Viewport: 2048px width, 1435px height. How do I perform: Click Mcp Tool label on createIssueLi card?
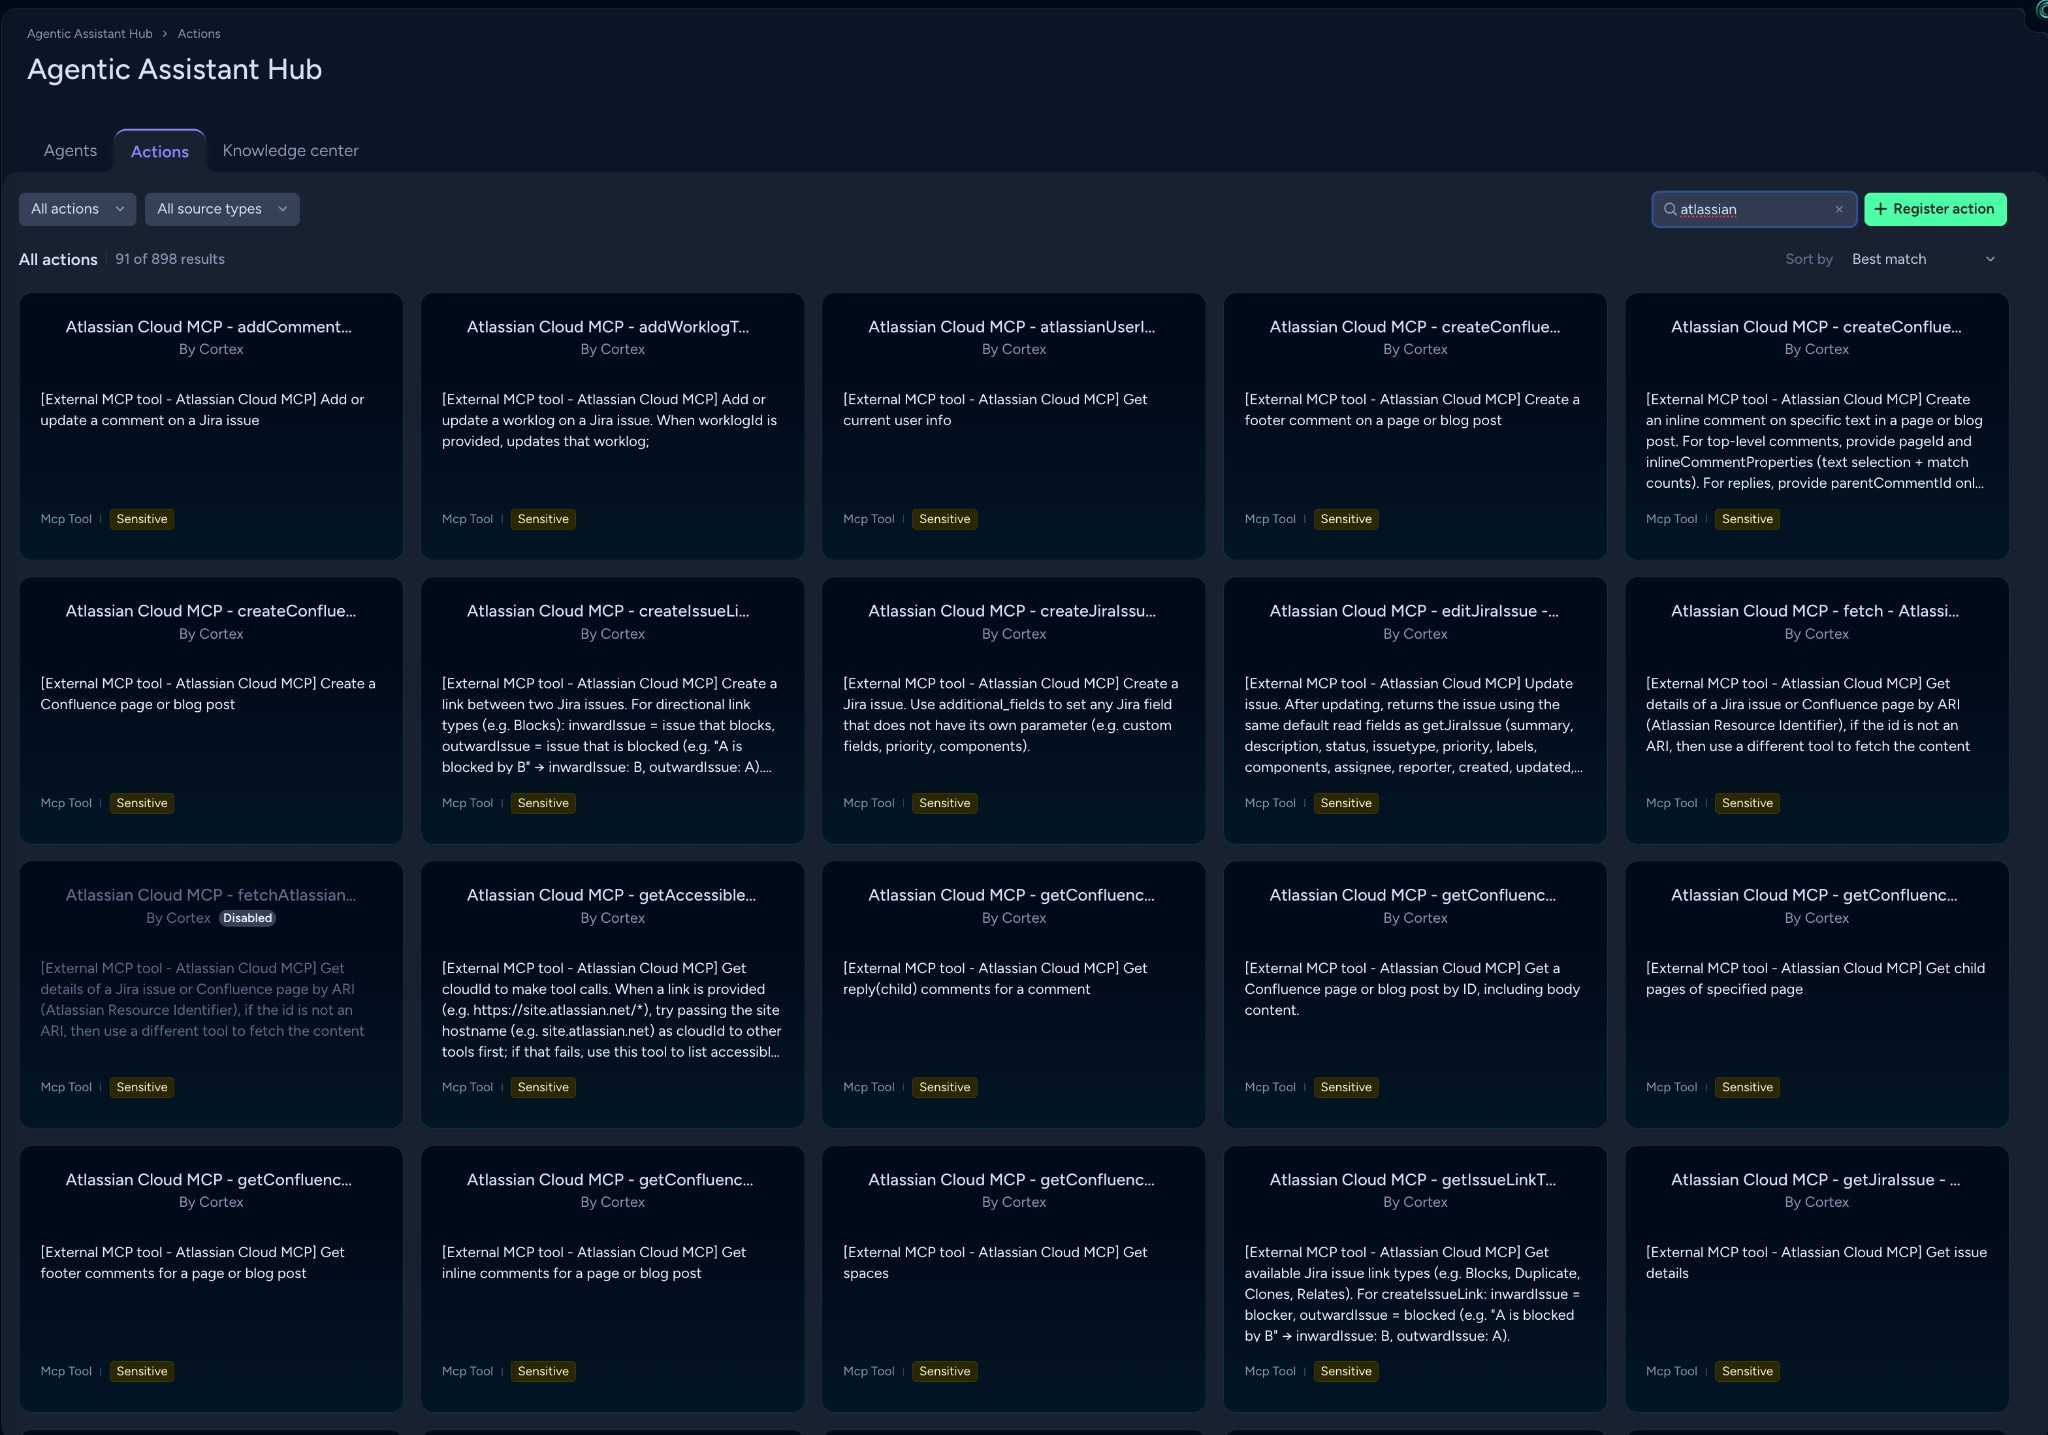467,803
